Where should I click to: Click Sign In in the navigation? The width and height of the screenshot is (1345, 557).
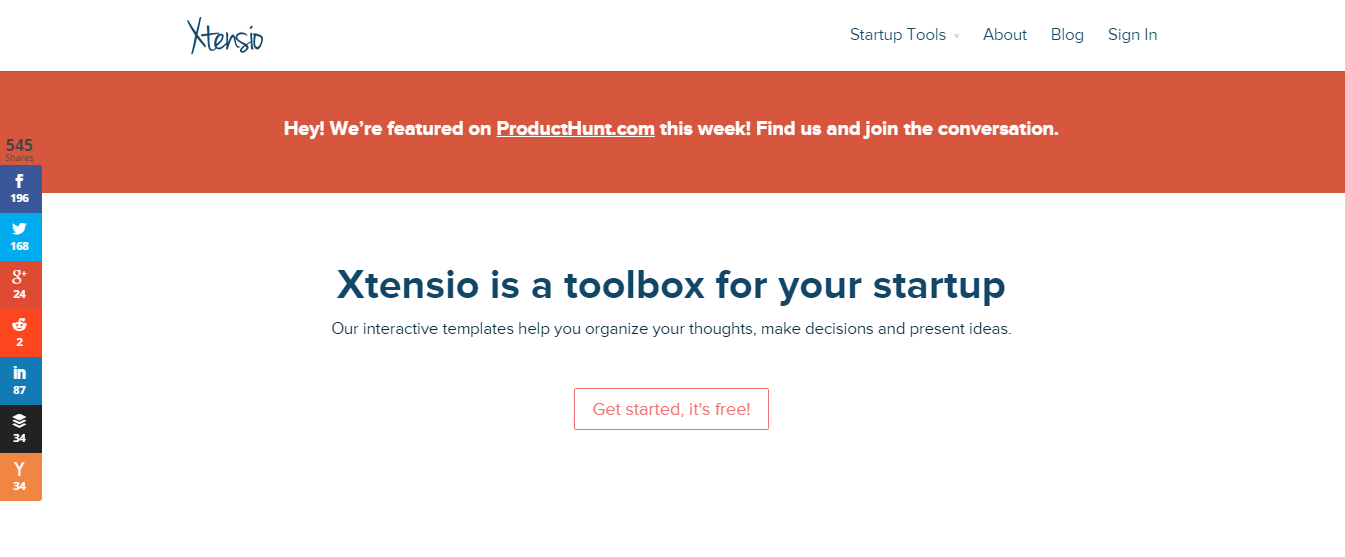(x=1132, y=35)
